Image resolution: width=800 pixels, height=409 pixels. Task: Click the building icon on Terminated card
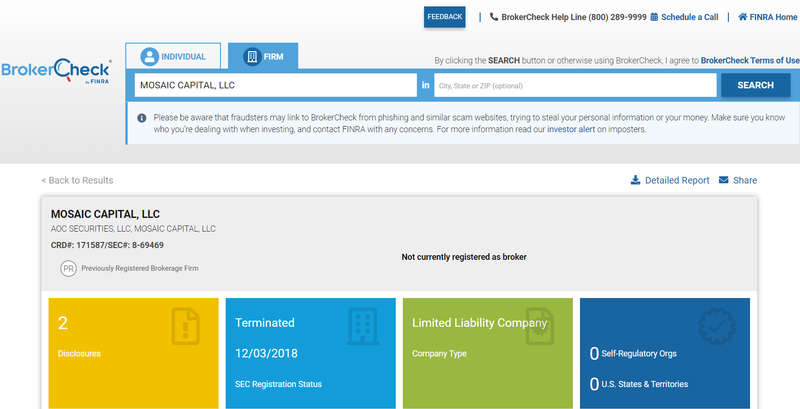point(363,326)
